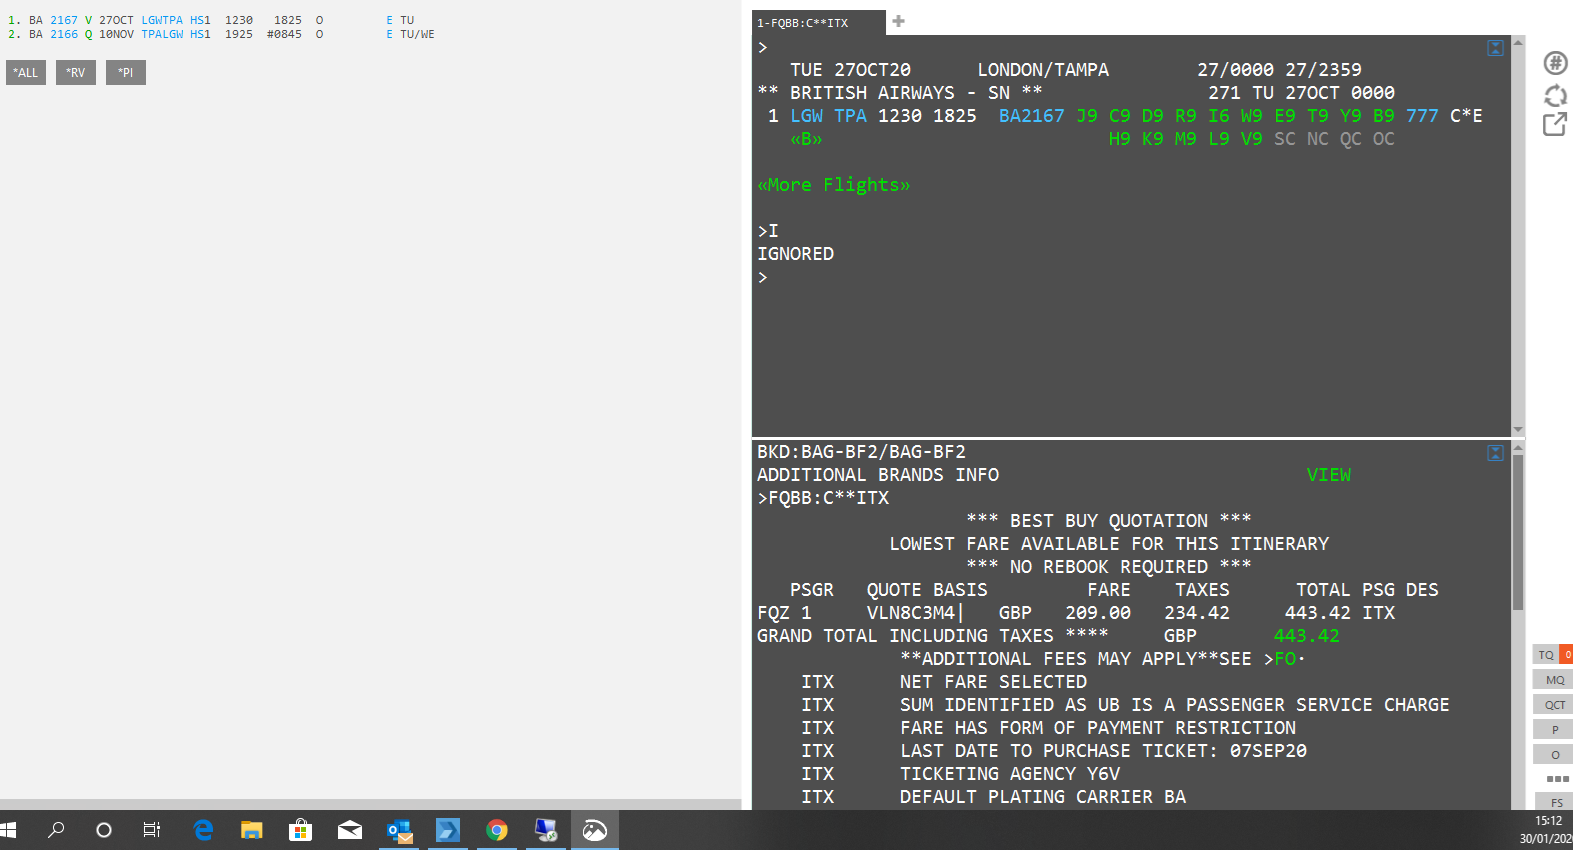The width and height of the screenshot is (1573, 850).
Task: Select K9 booking class
Action: click(x=1153, y=139)
